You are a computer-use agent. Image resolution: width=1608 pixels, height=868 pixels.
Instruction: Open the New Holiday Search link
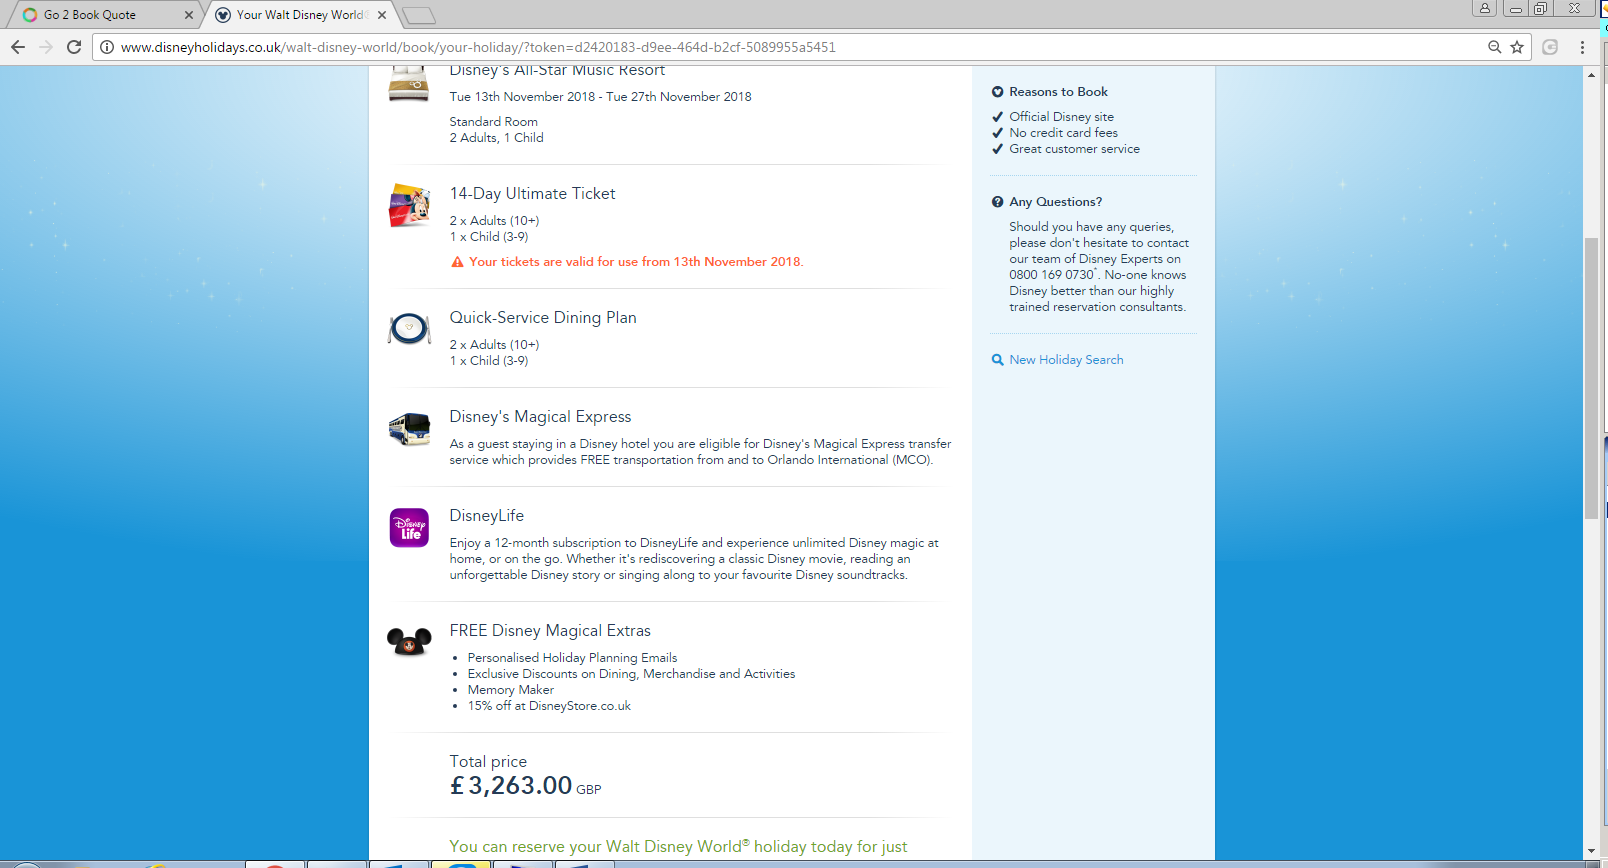(1066, 360)
